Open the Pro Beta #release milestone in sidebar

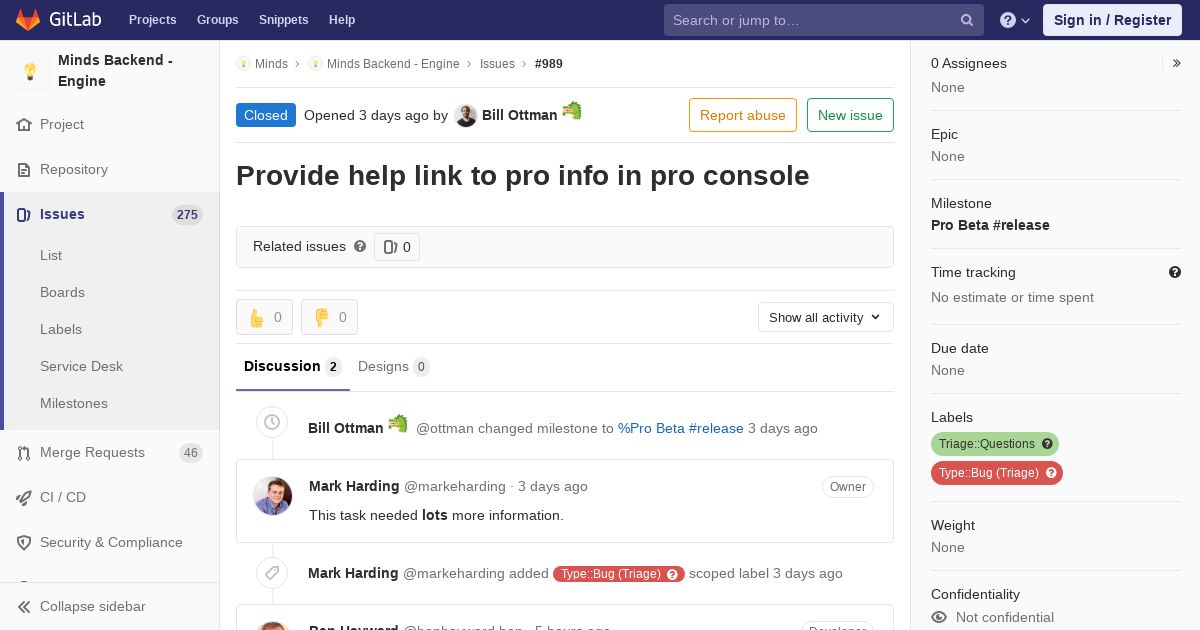(x=990, y=225)
